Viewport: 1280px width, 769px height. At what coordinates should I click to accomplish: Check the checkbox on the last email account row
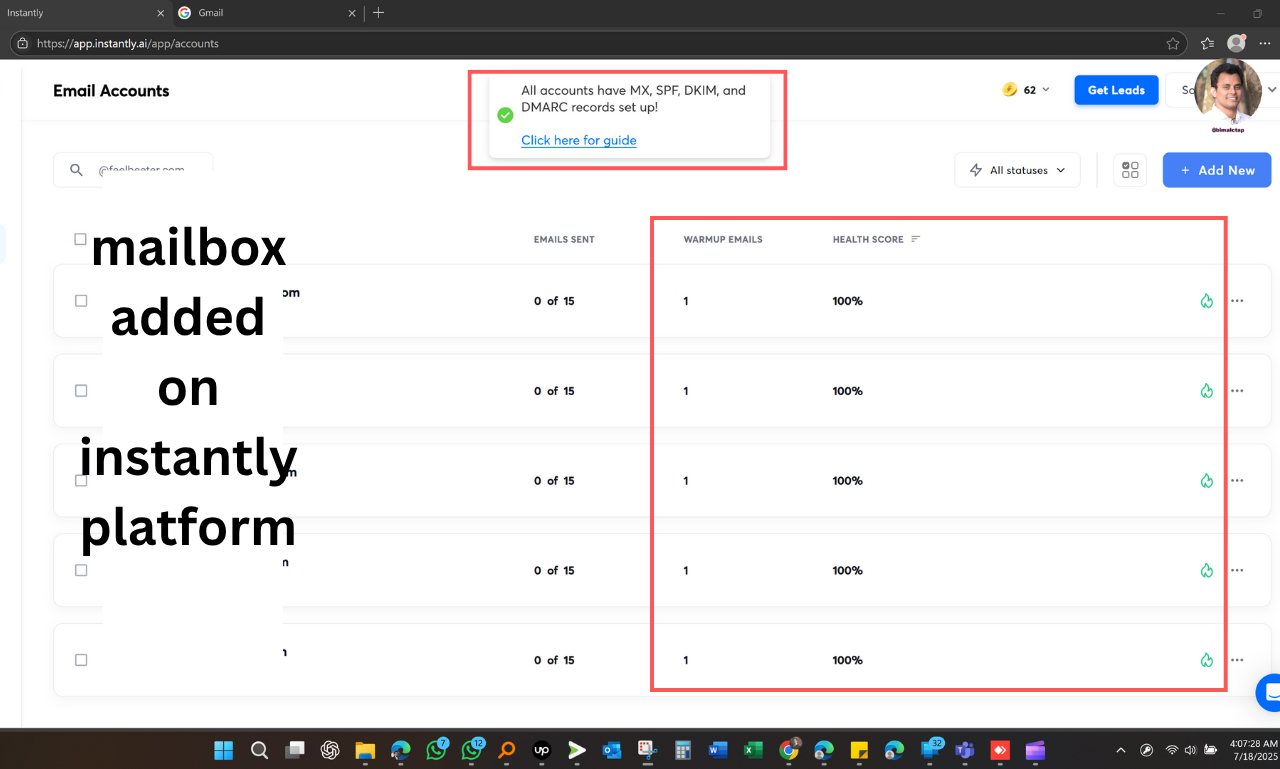point(80,659)
